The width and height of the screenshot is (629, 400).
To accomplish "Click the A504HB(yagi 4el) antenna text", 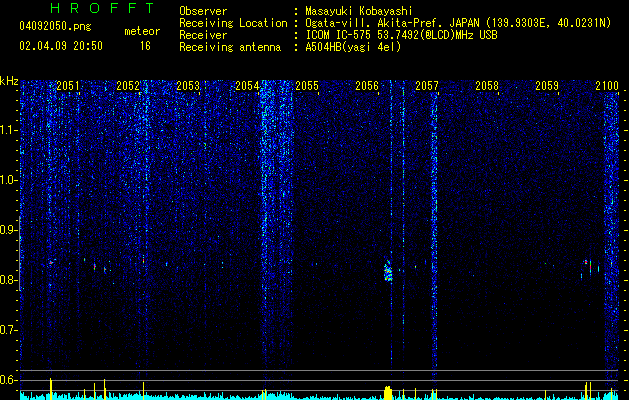I will click(x=353, y=47).
